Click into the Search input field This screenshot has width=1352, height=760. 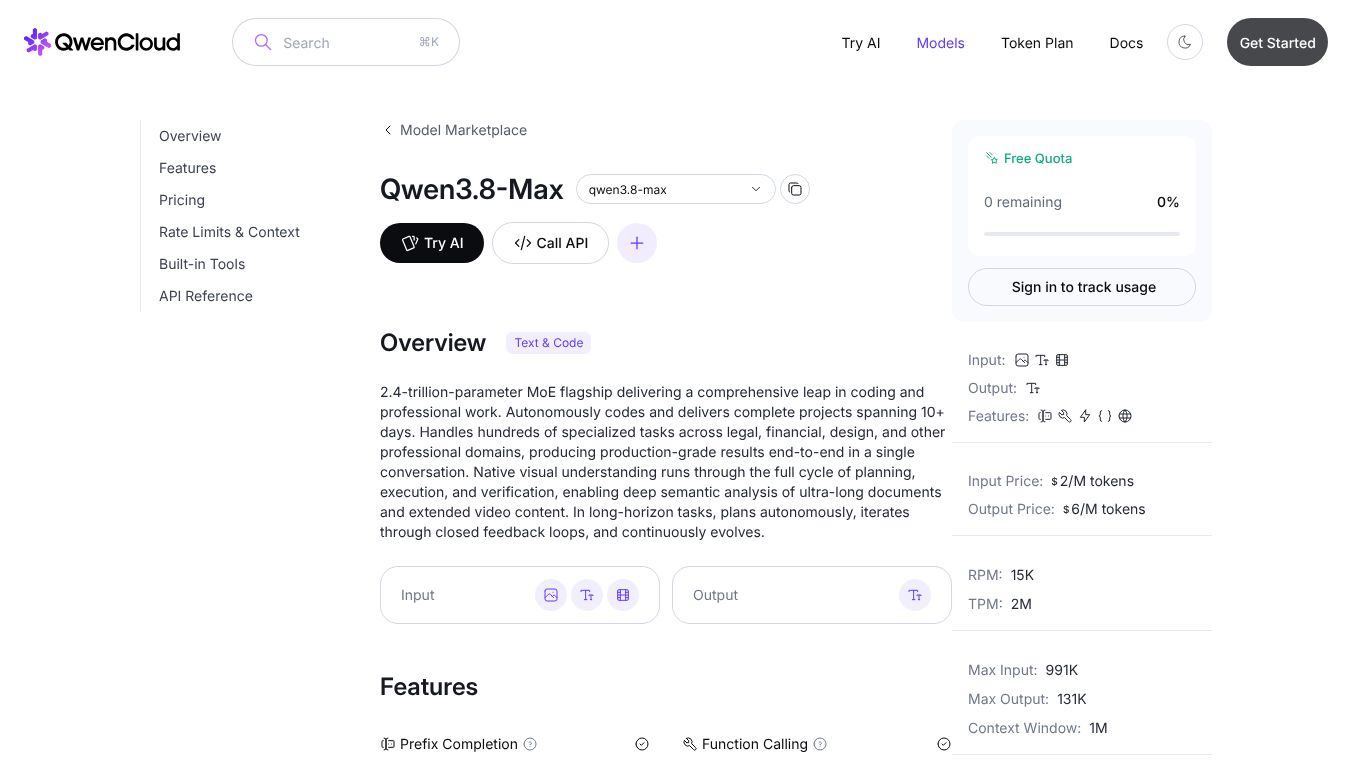click(346, 42)
